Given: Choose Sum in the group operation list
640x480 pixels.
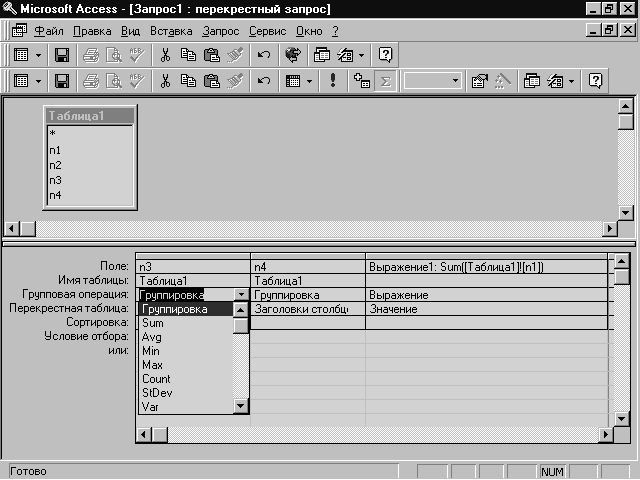Looking at the screenshot, I should pos(186,323).
